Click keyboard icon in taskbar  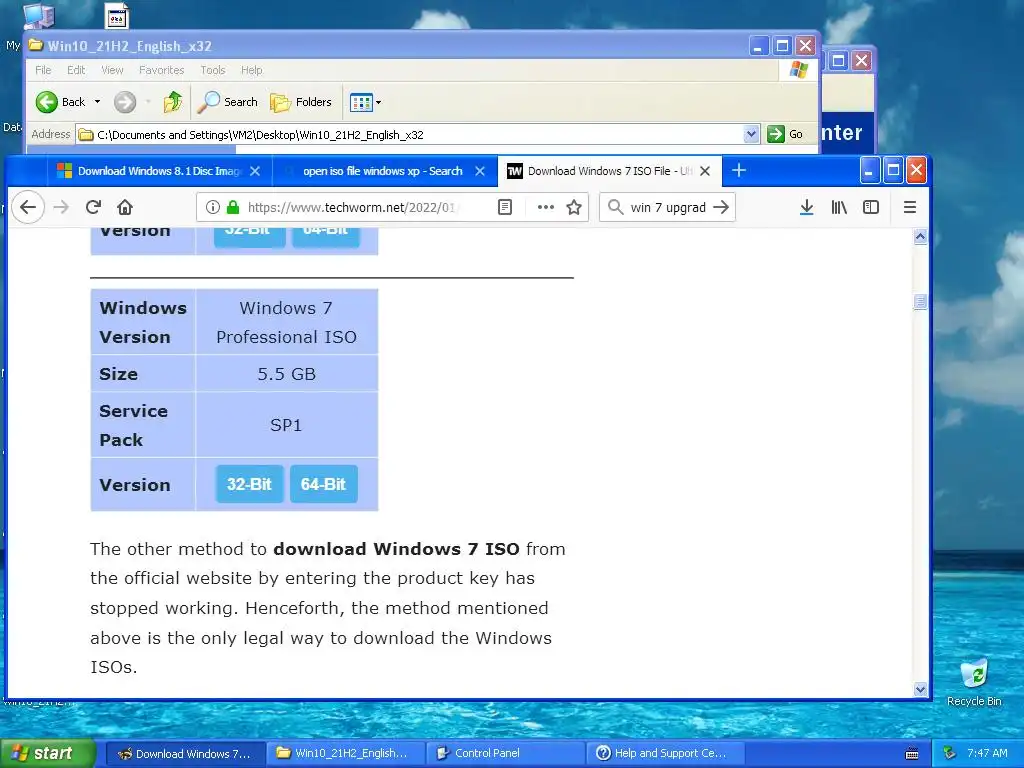[x=912, y=754]
